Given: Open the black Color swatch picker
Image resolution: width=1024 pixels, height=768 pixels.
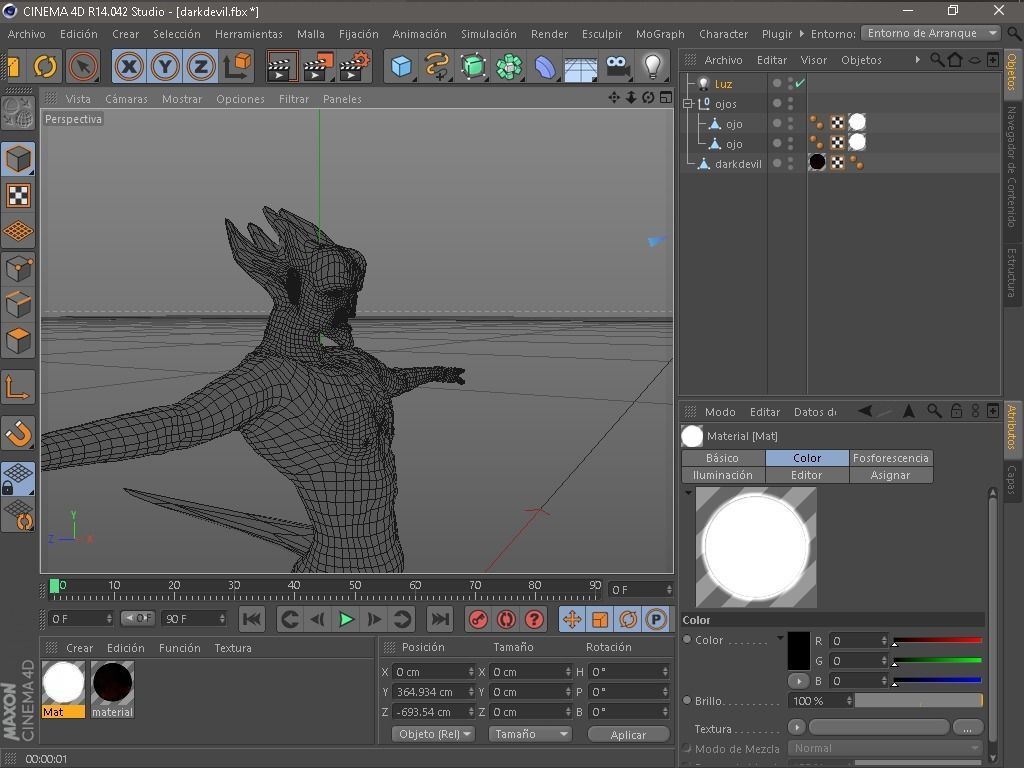Looking at the screenshot, I should [x=799, y=650].
